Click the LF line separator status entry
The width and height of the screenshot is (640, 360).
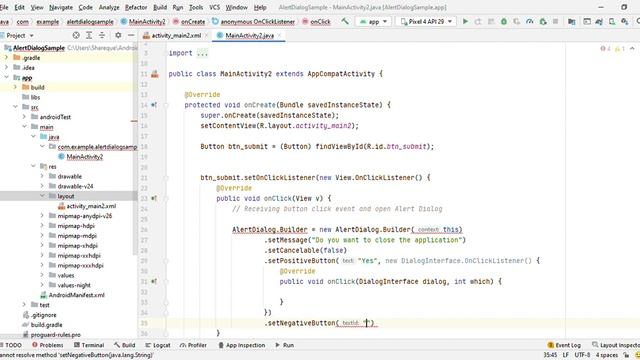(566, 355)
